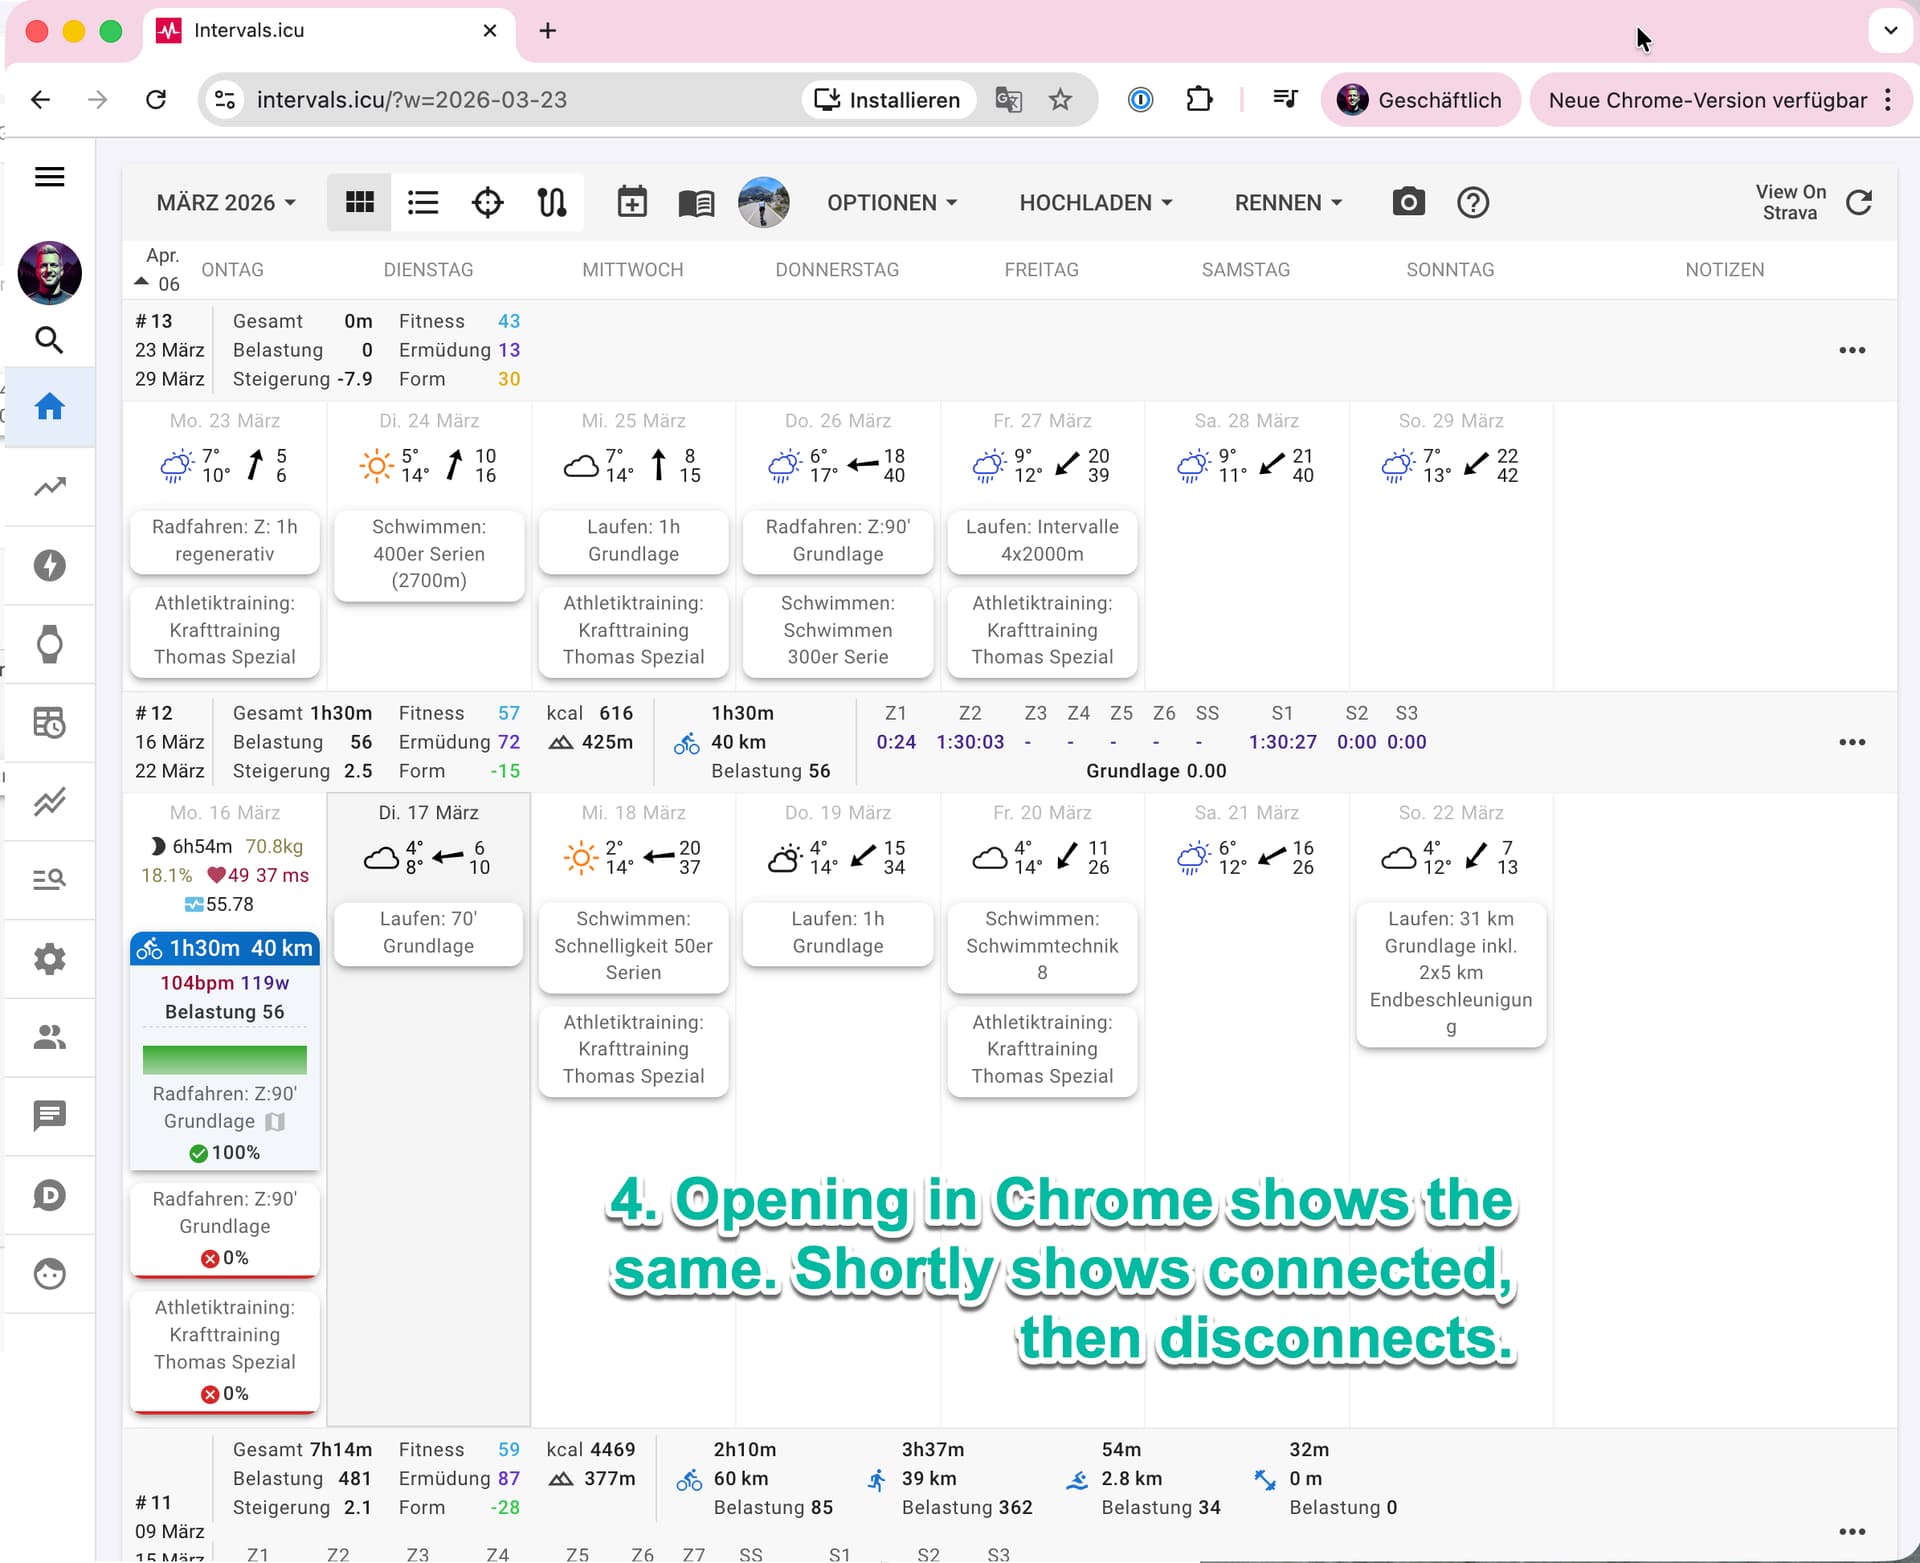Toggle the hamburger sidebar menu
The height and width of the screenshot is (1563, 1920).
(x=49, y=177)
